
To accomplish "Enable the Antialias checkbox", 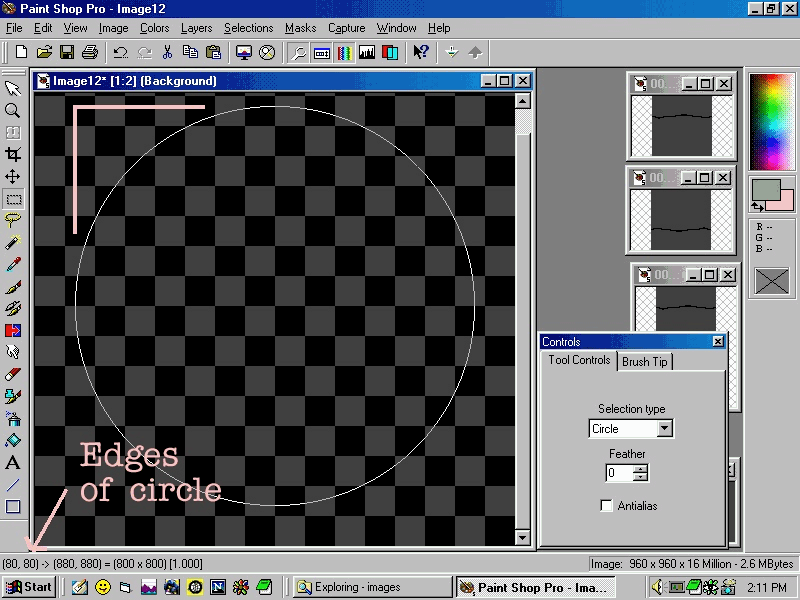I will (x=607, y=506).
